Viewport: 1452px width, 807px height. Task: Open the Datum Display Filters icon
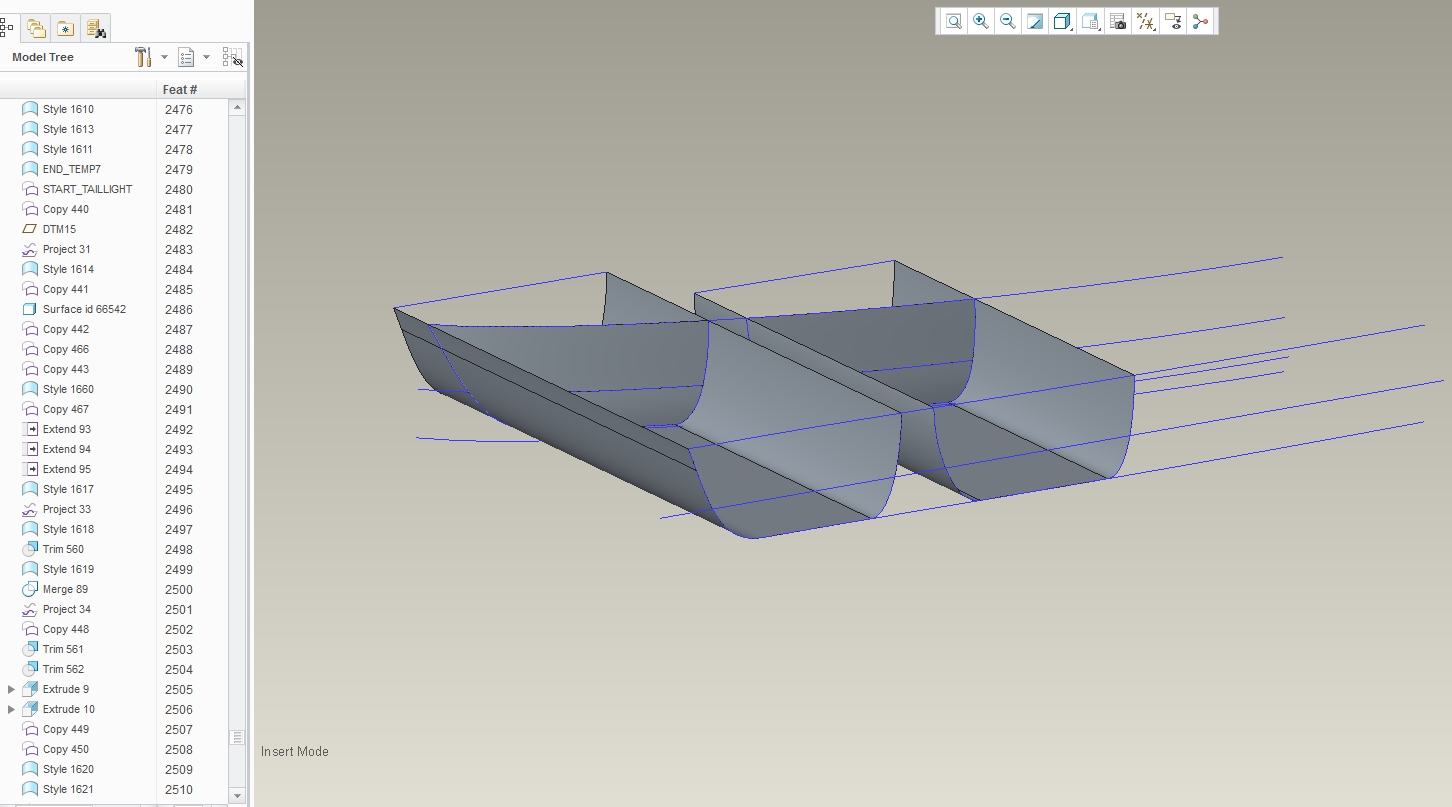pyautogui.click(x=1146, y=21)
